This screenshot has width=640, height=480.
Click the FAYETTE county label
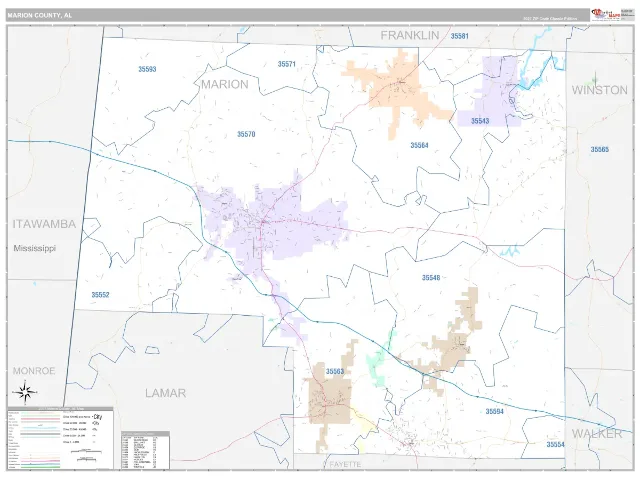click(x=345, y=464)
